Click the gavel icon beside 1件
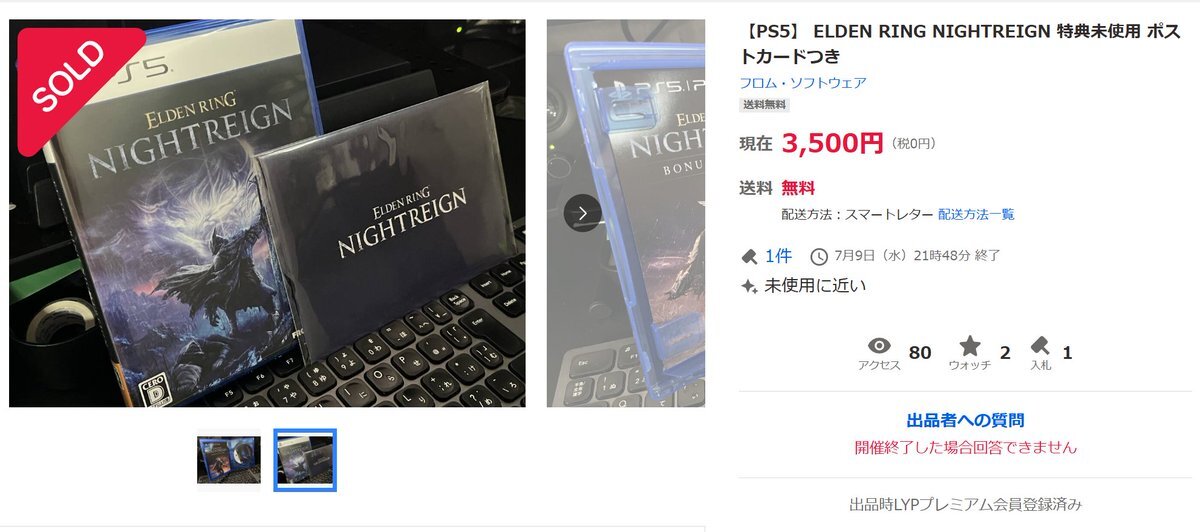This screenshot has height=532, width=1200. click(x=749, y=256)
